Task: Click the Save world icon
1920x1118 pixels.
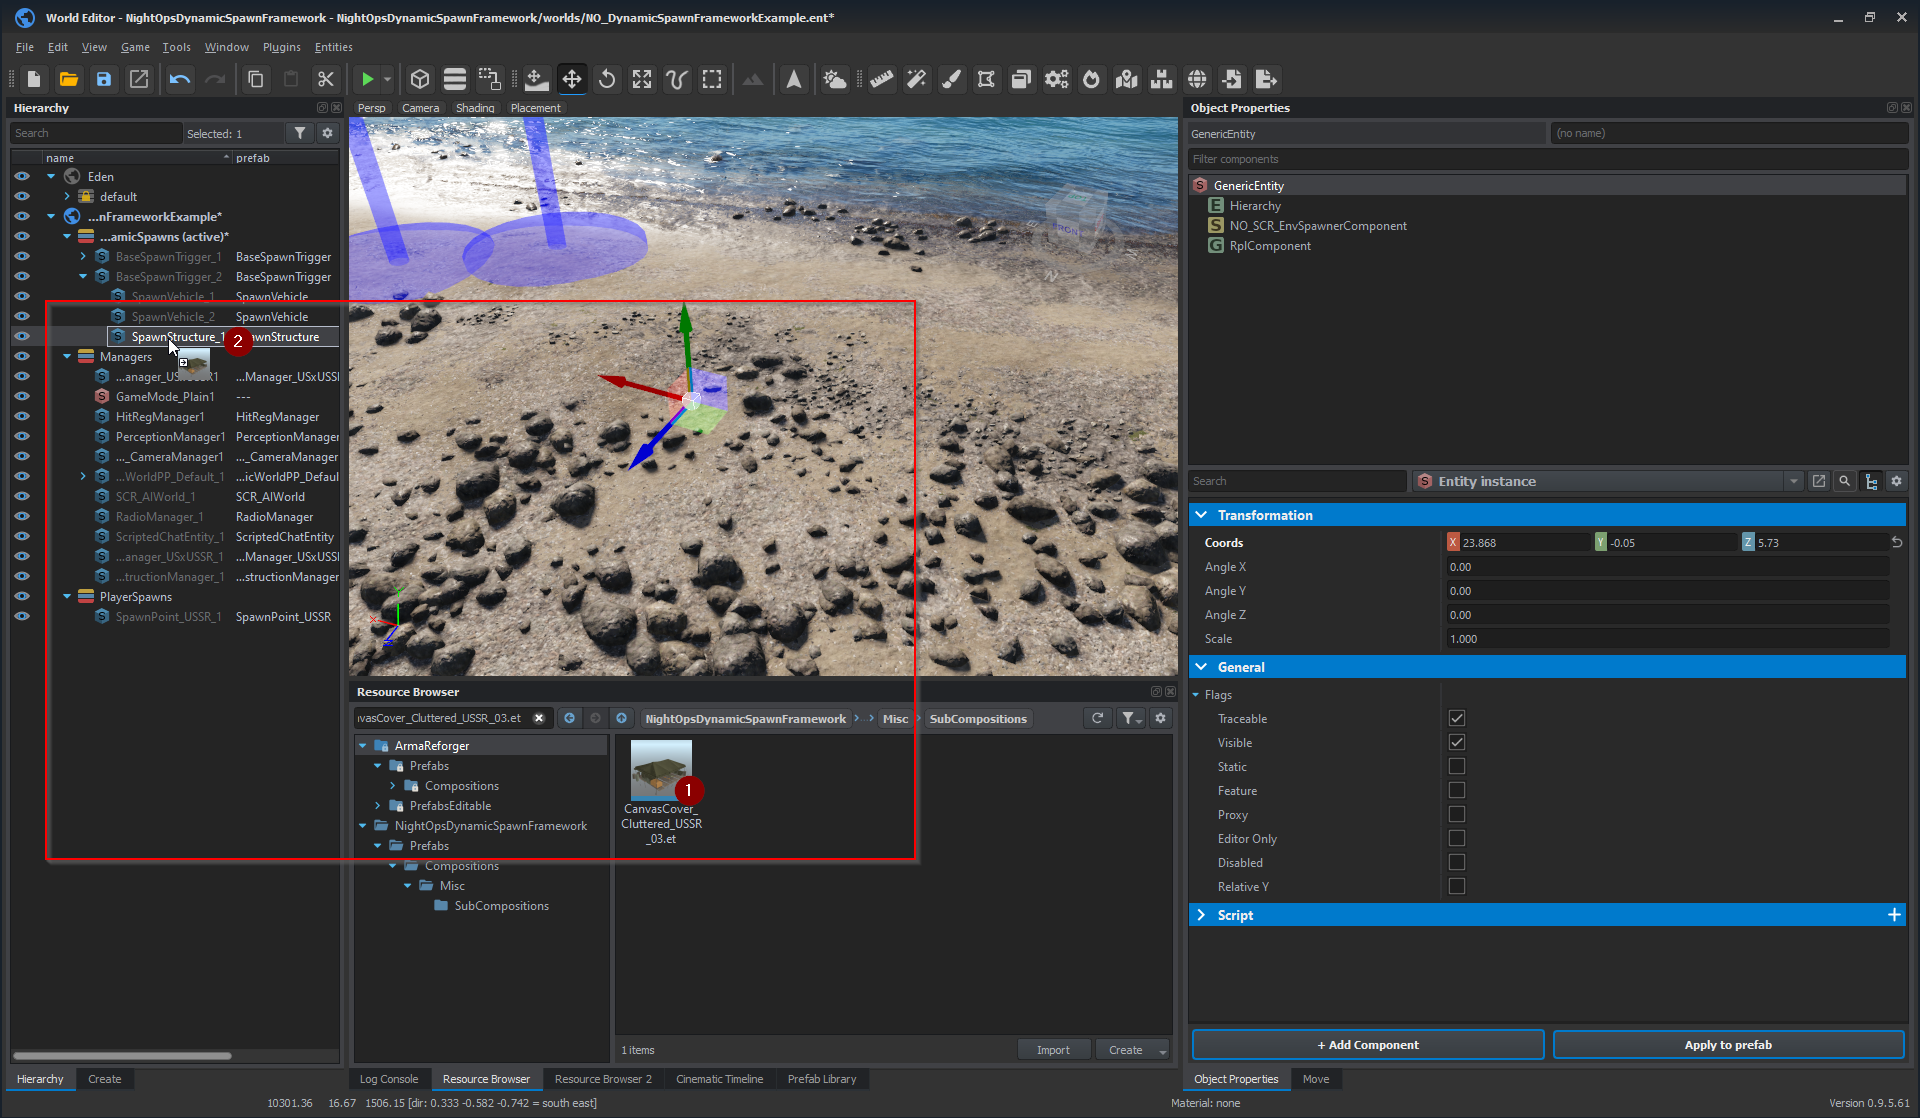Action: pos(104,79)
